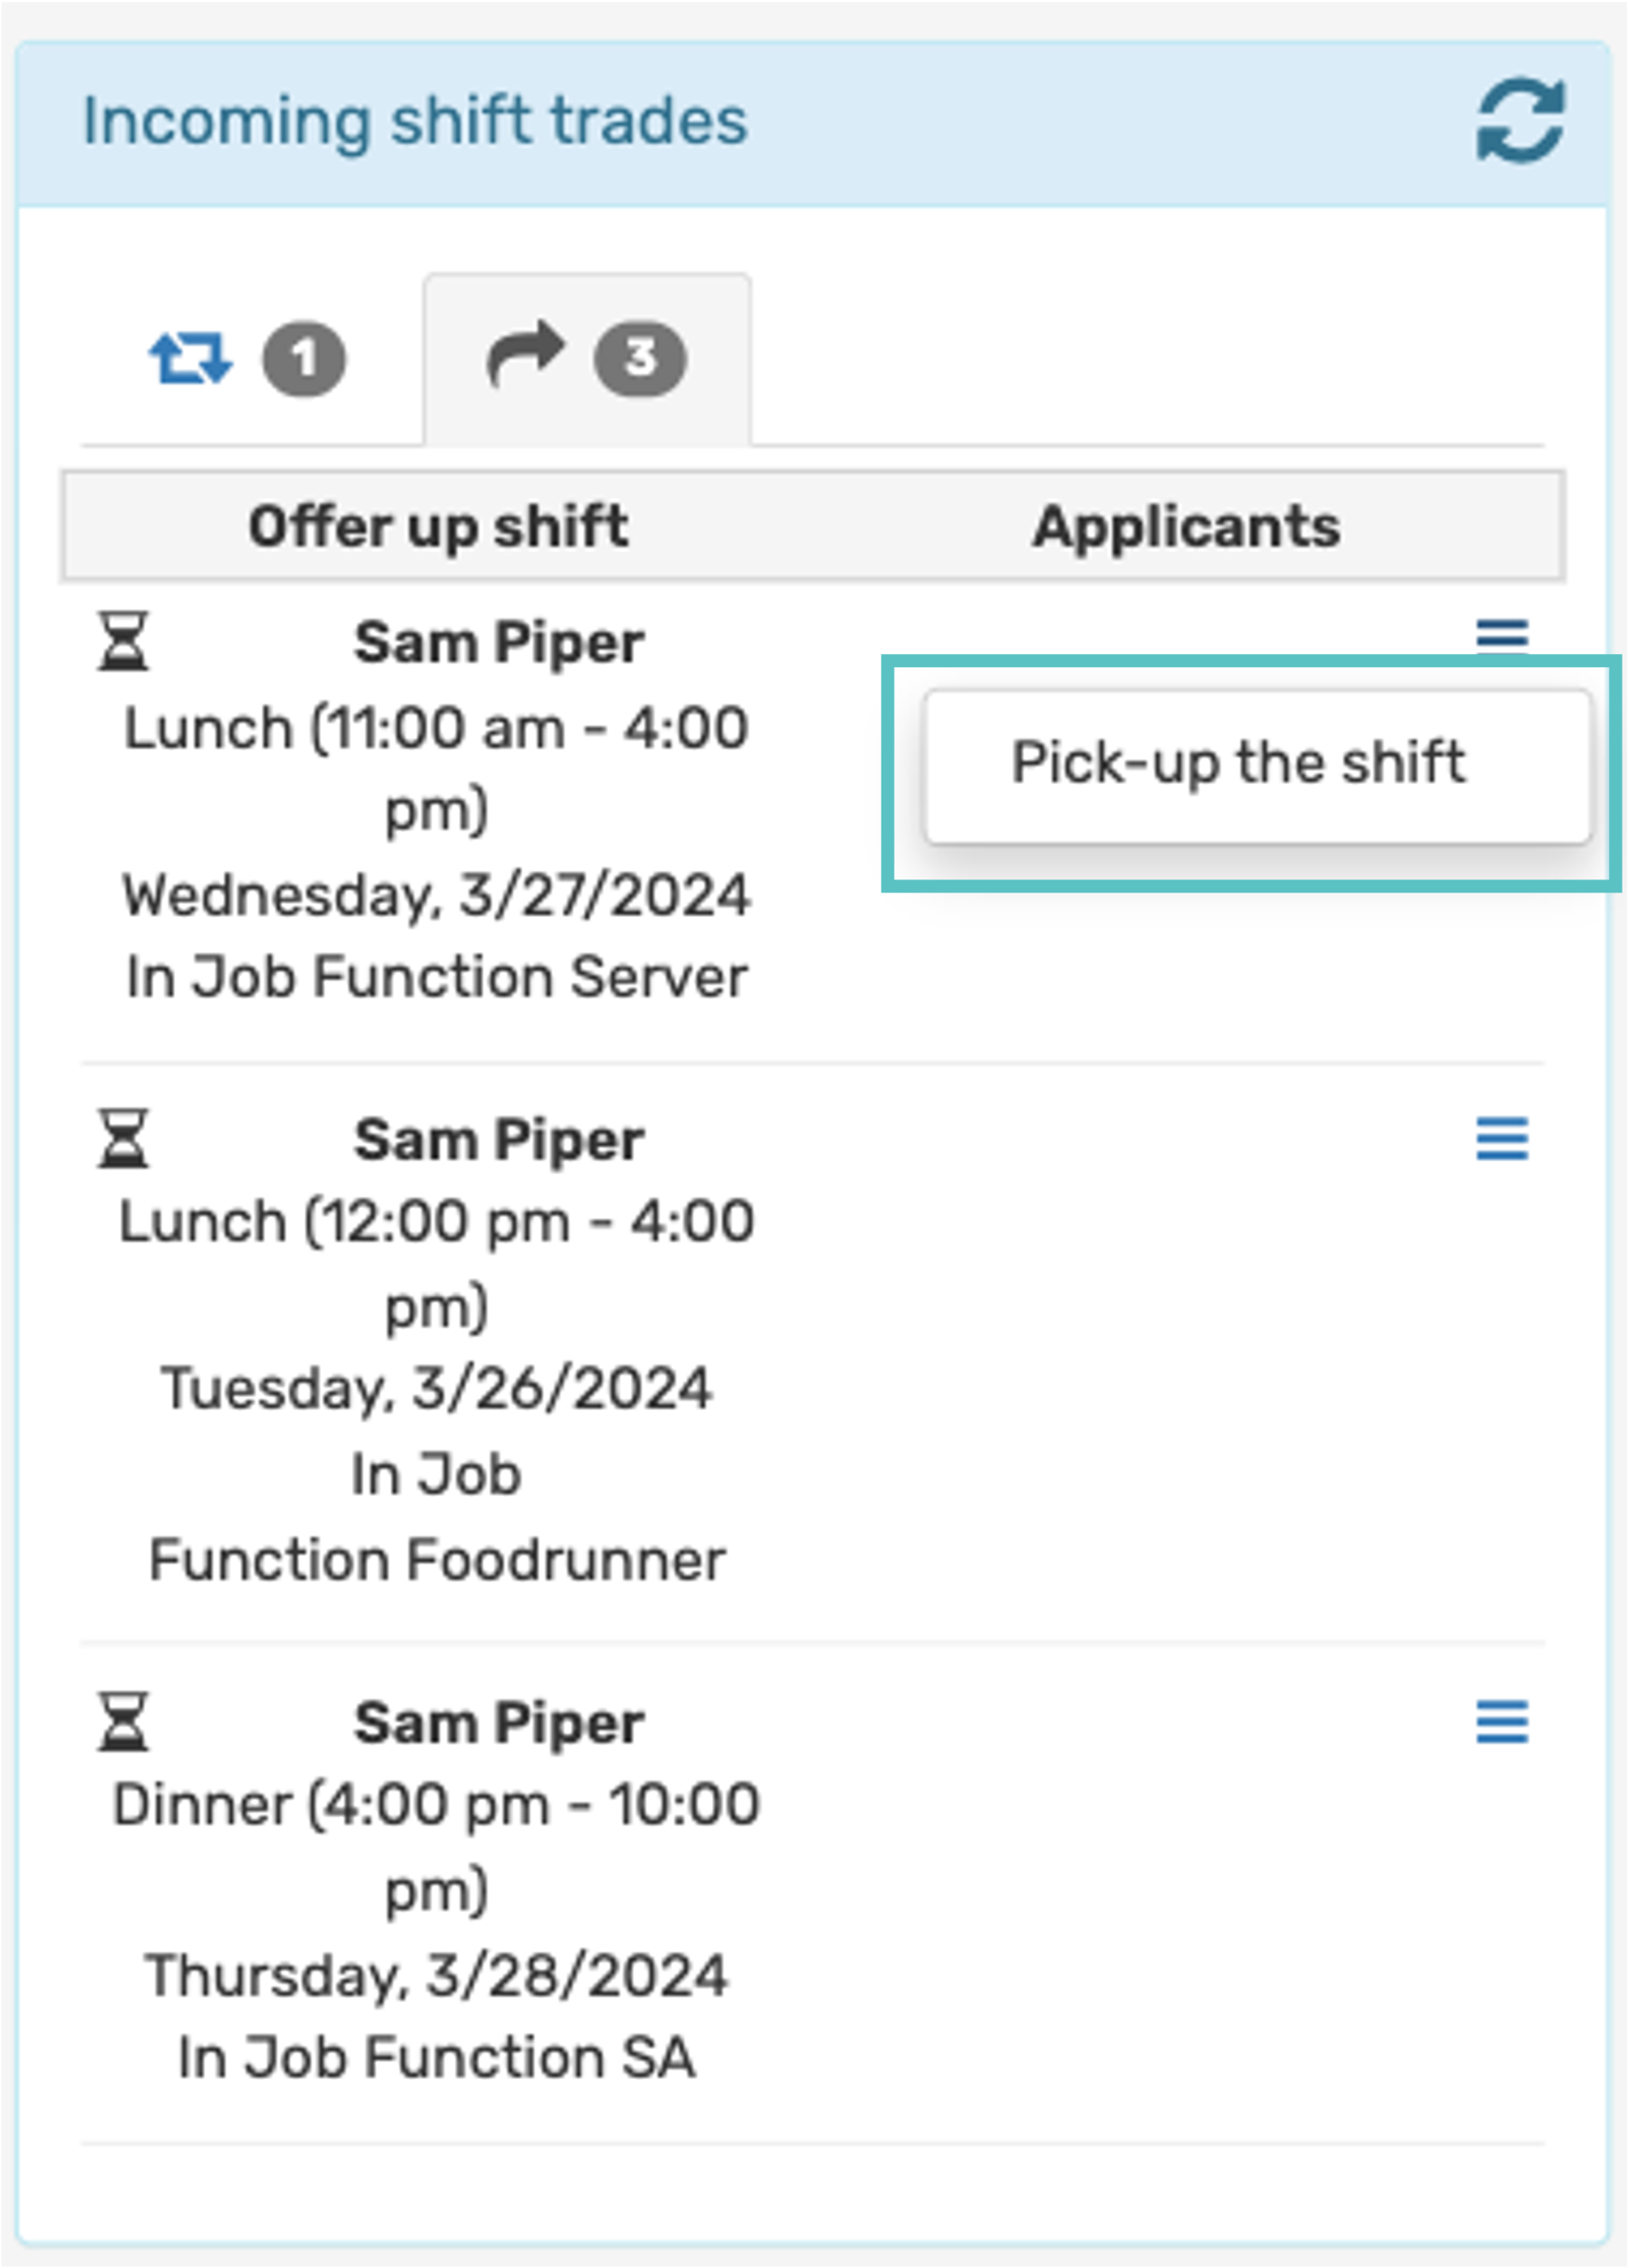Click hourglass icon on Tuesday Foodrunner shift
1629x2268 pixels.
[x=123, y=1138]
